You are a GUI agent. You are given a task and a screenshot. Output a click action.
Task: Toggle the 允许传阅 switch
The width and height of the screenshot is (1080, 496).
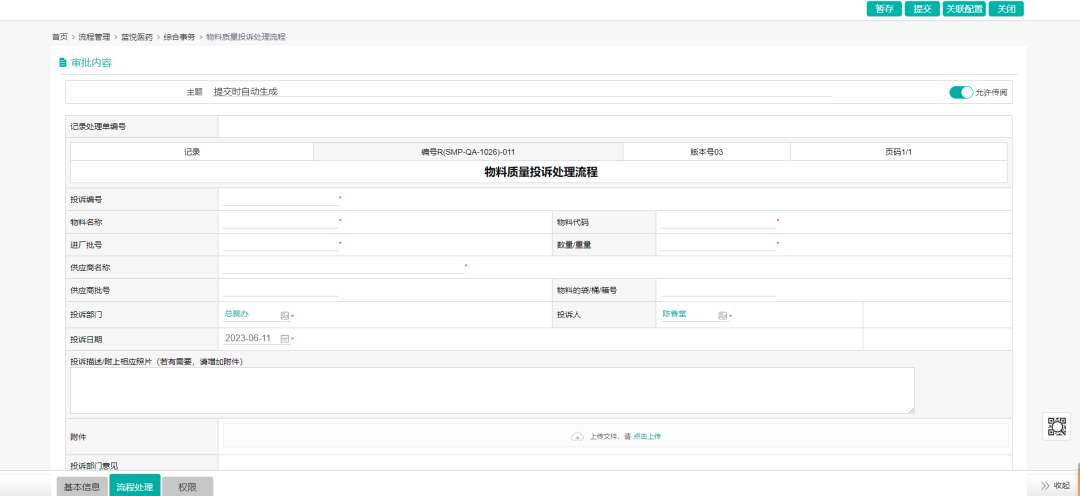pos(961,92)
